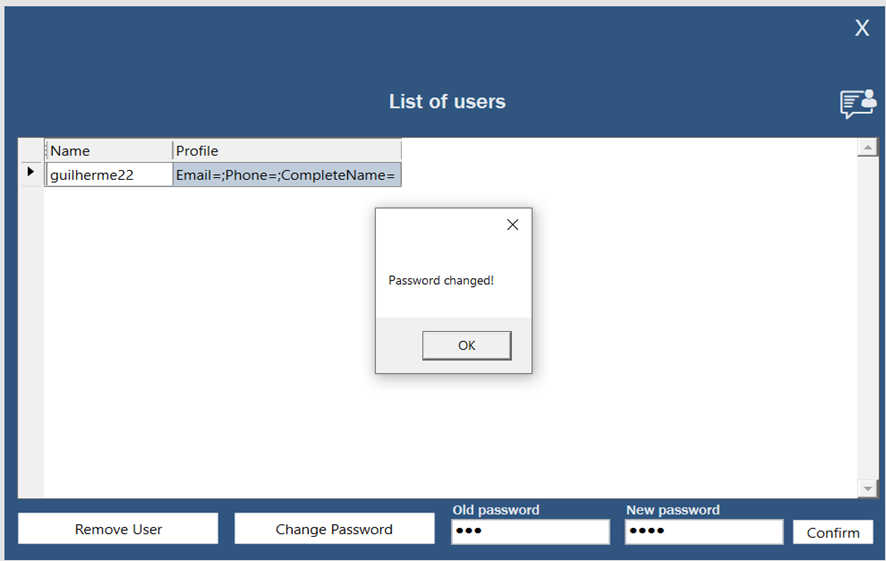Close the Password changed dialog with X
This screenshot has width=886, height=561.
pos(512,225)
